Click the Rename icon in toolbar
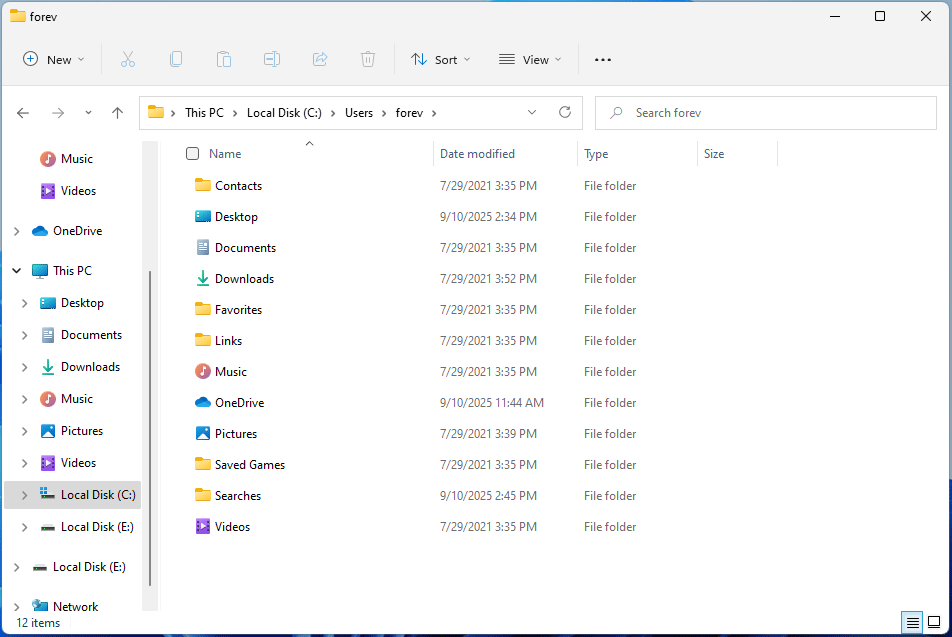 (x=272, y=60)
